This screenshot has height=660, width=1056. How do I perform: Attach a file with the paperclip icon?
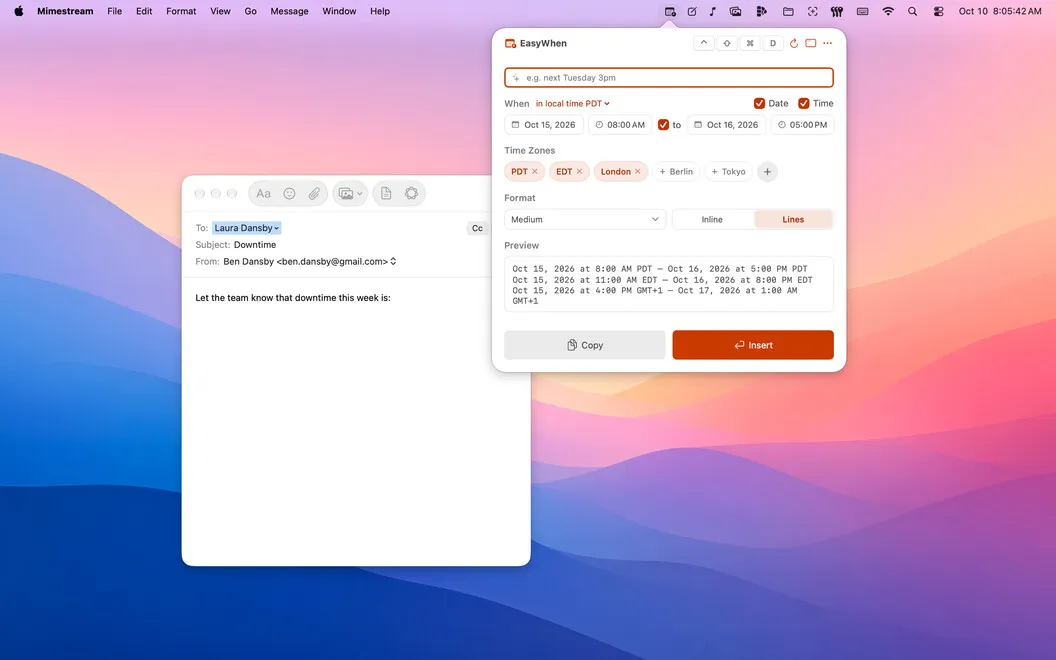[x=314, y=194]
